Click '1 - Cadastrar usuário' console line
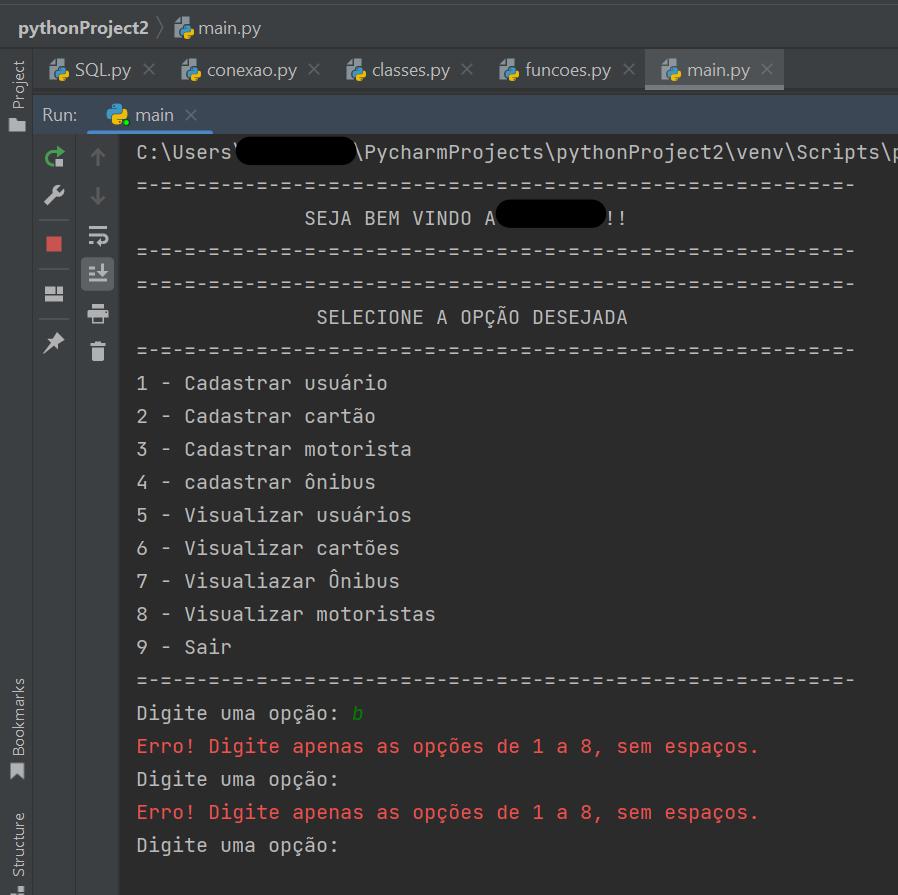Screen dimensions: 898x895 [x=262, y=384]
